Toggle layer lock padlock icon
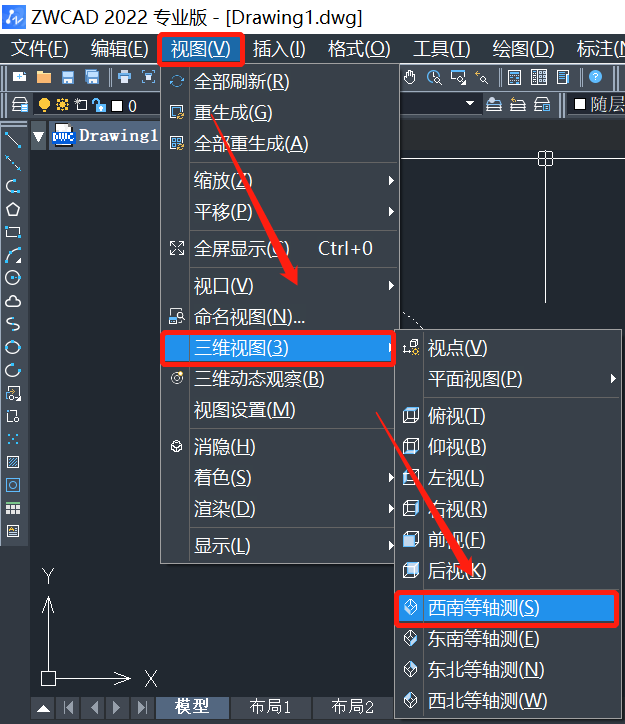The image size is (625, 724). click(x=98, y=105)
